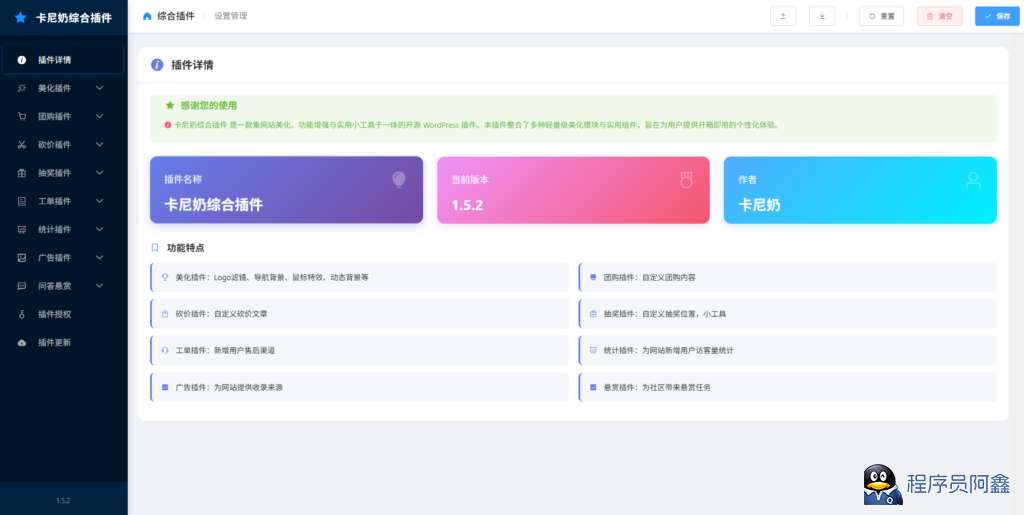Select 插件详情 in the sidebar
Viewport: 1024px width, 515px height.
[55, 60]
